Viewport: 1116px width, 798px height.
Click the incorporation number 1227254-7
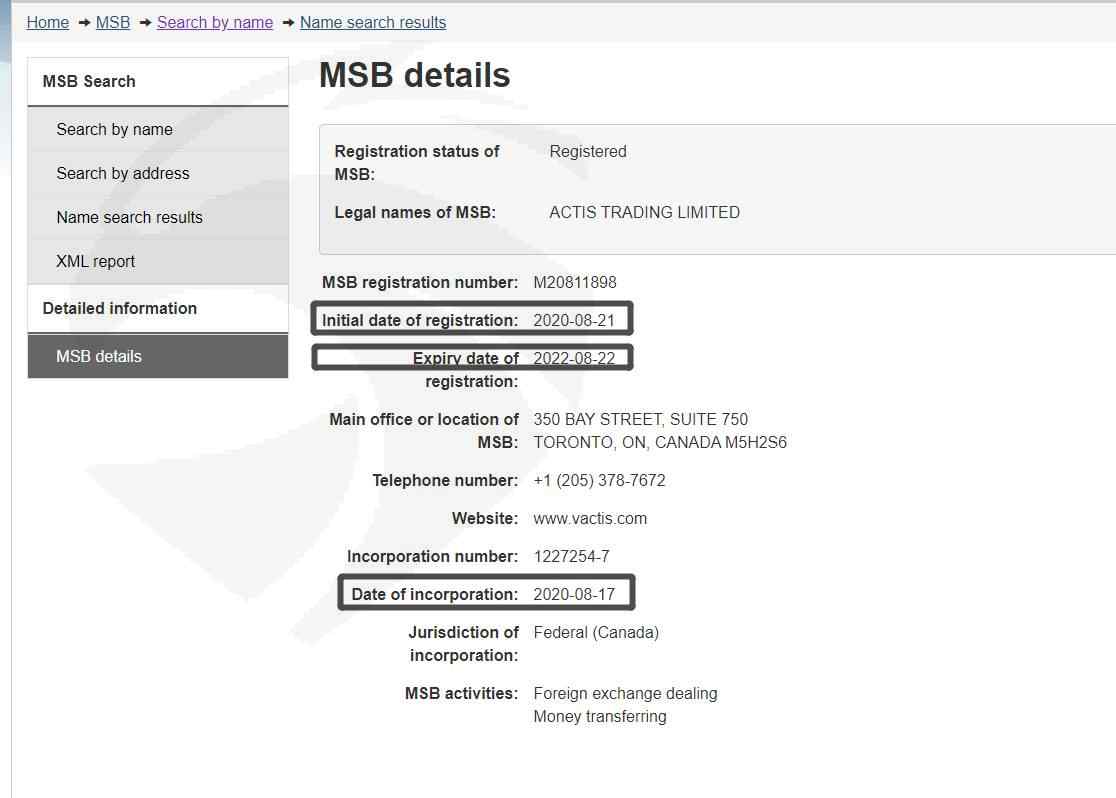572,557
